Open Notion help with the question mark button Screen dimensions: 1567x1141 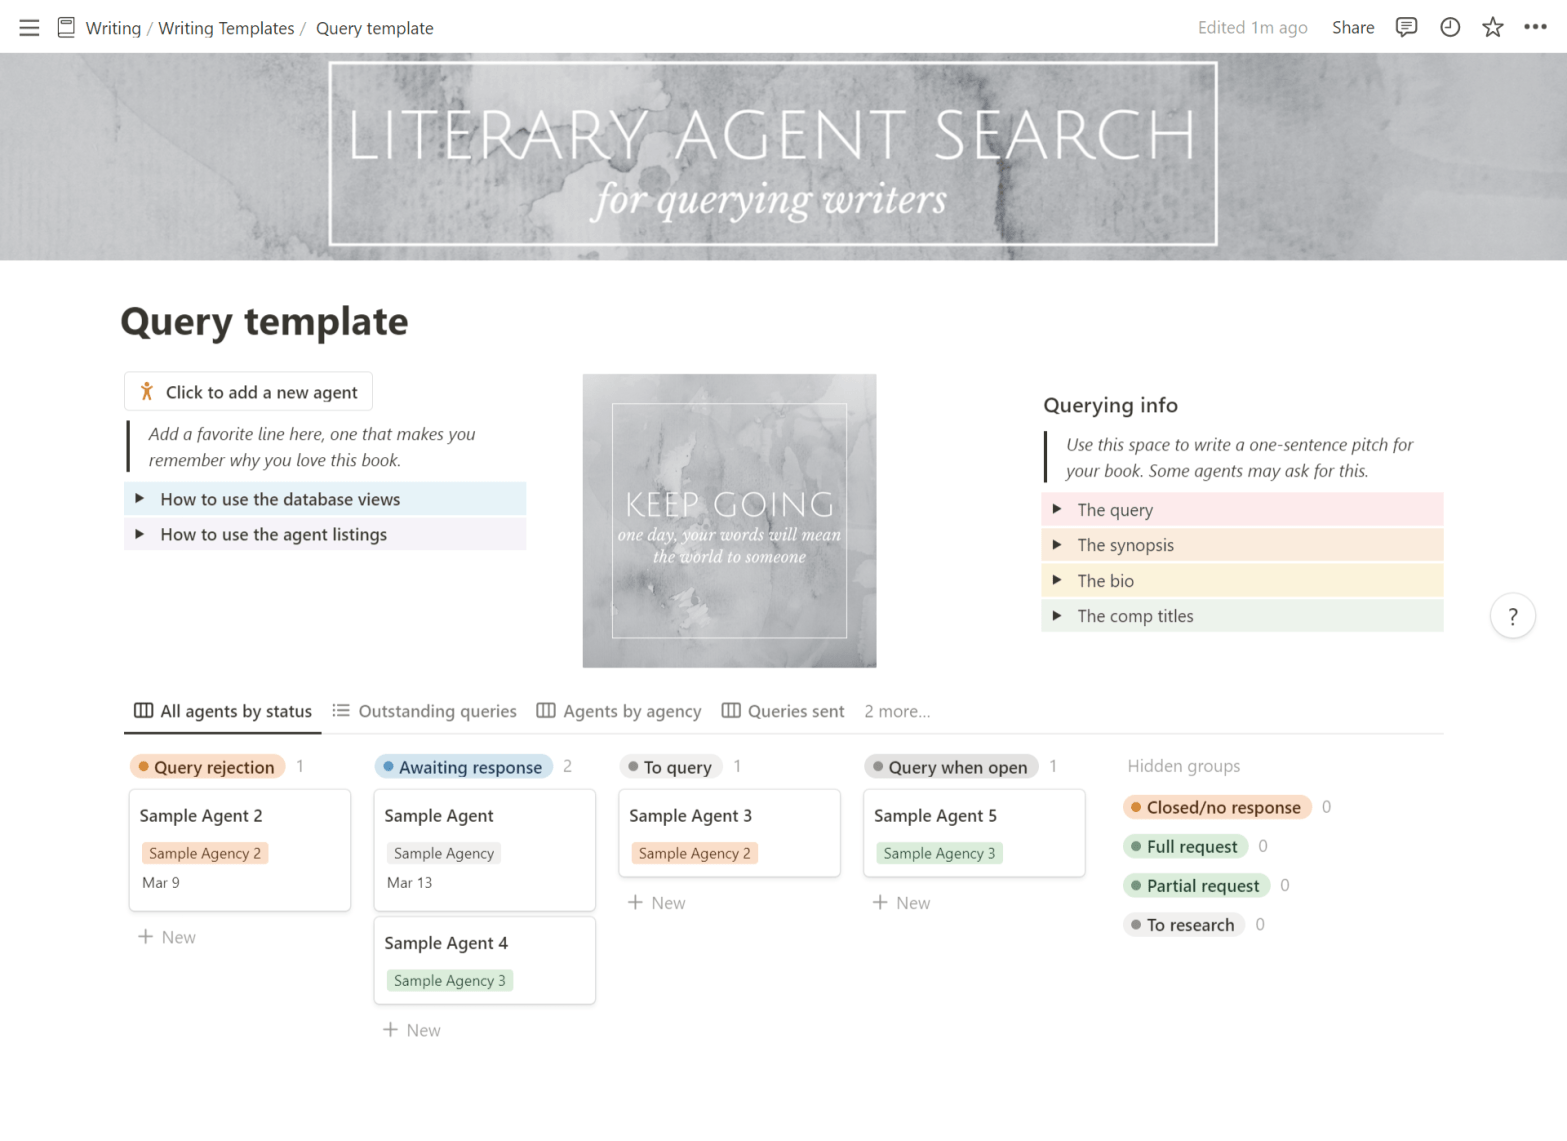tap(1513, 616)
